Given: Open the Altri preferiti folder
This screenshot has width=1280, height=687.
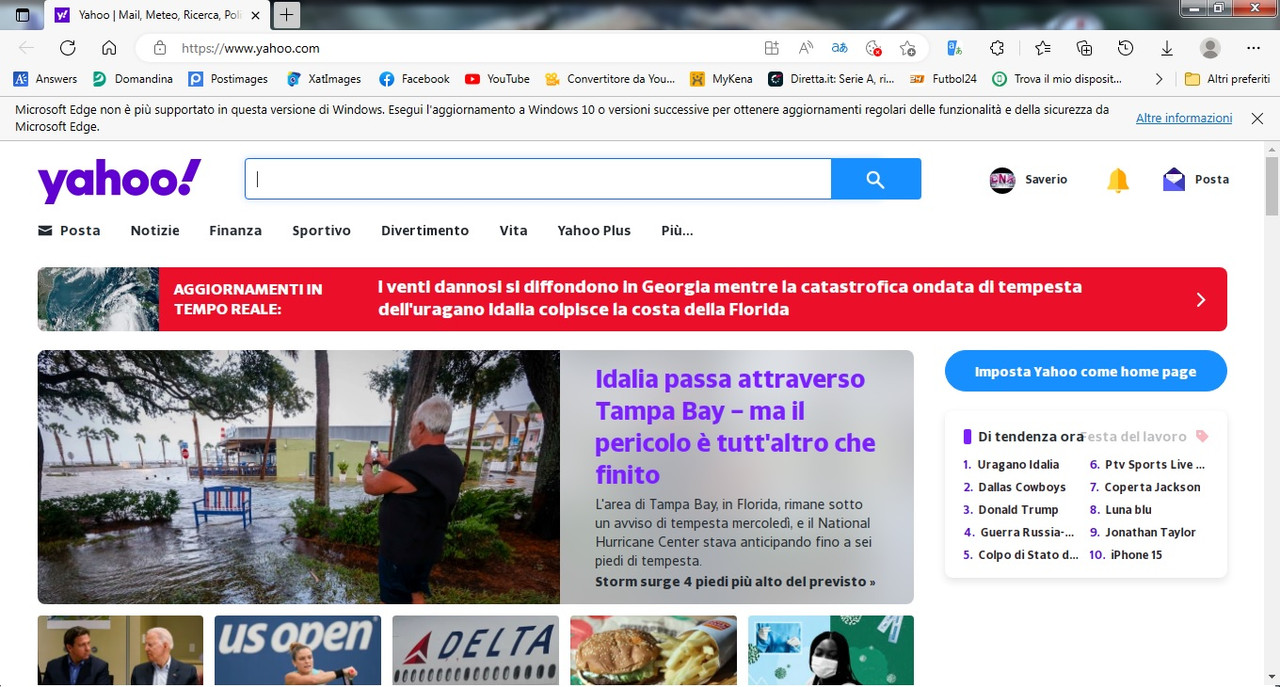Looking at the screenshot, I should pyautogui.click(x=1227, y=79).
